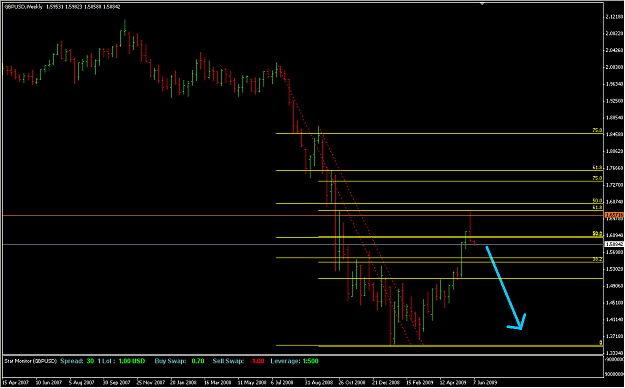Click the 15 Feb 2009 date label
This screenshot has height=388, width=625.
(x=420, y=382)
